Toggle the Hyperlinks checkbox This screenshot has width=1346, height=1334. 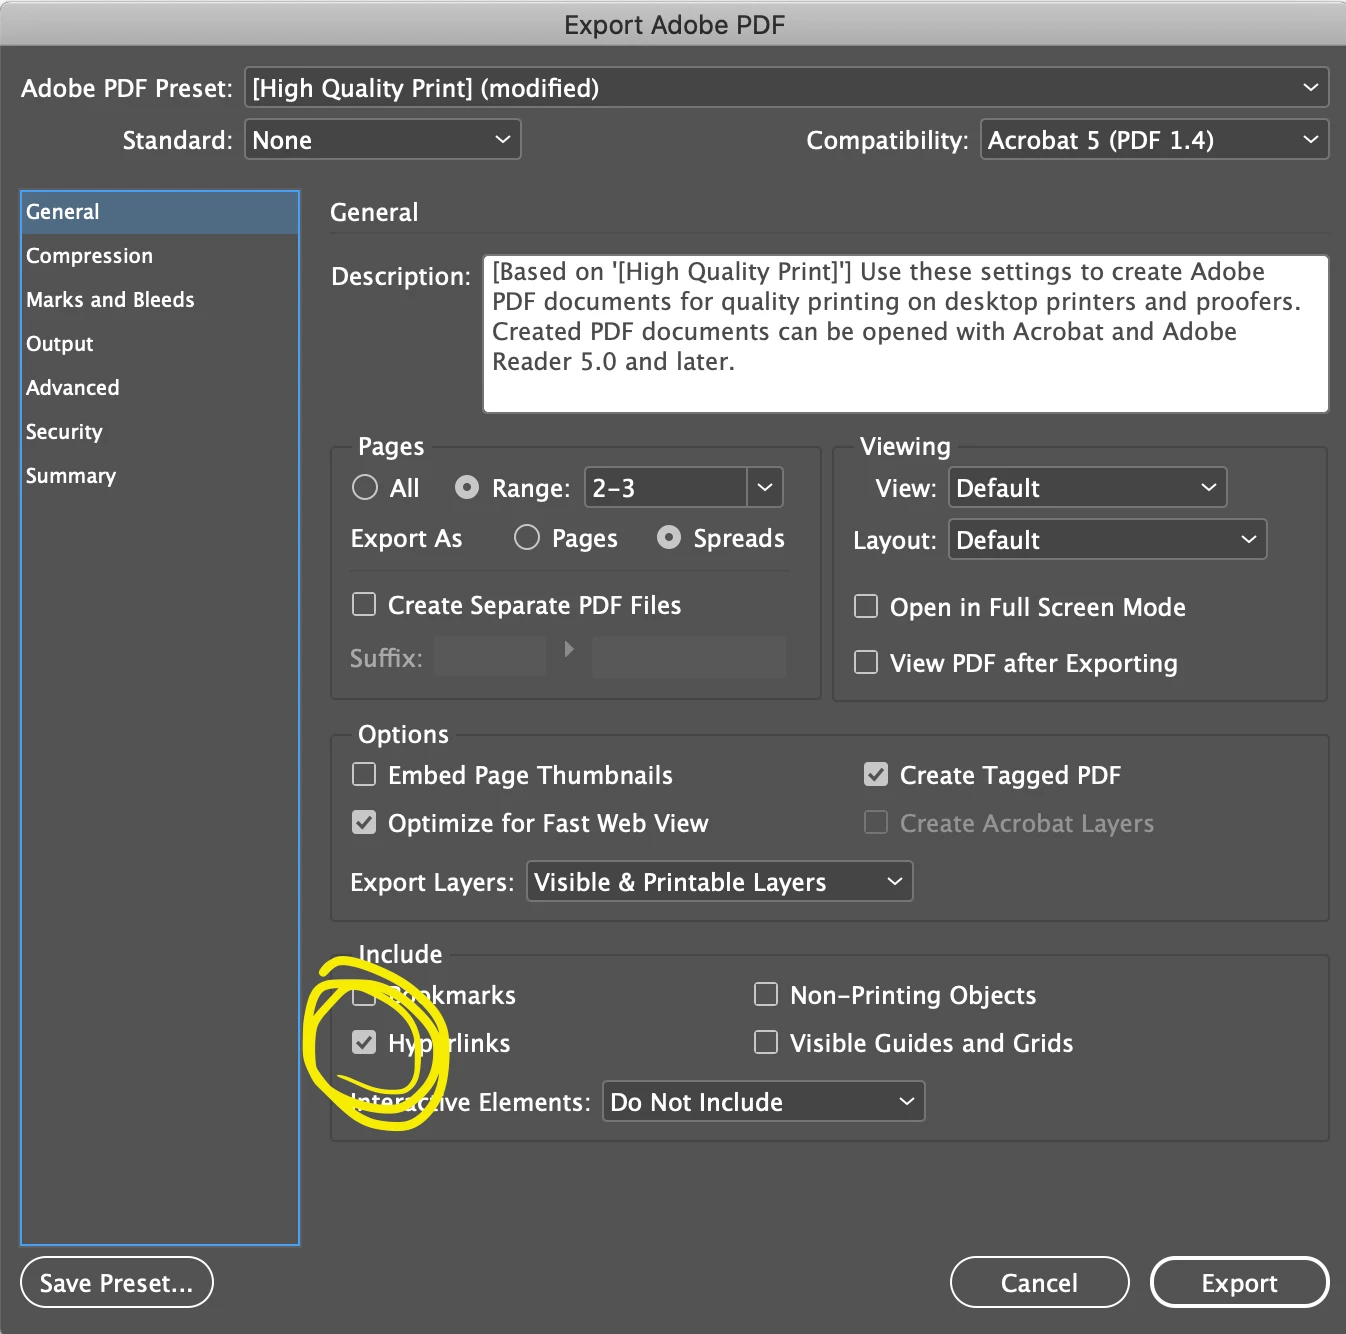[x=364, y=1042]
